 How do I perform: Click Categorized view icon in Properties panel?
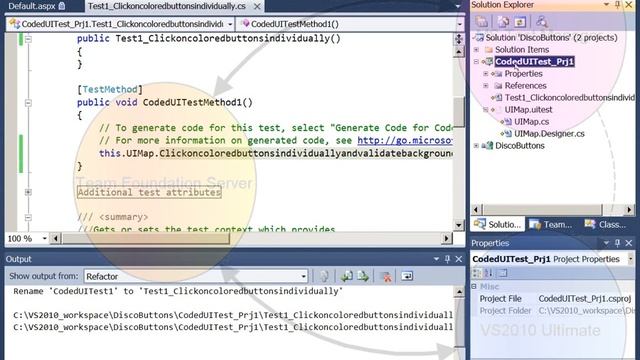(x=476, y=273)
